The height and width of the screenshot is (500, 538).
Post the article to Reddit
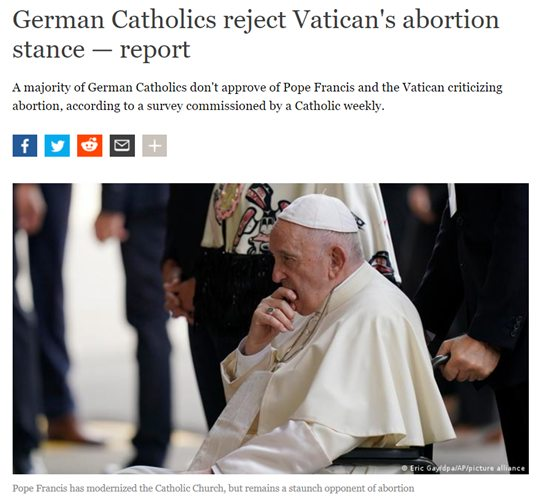click(90, 146)
